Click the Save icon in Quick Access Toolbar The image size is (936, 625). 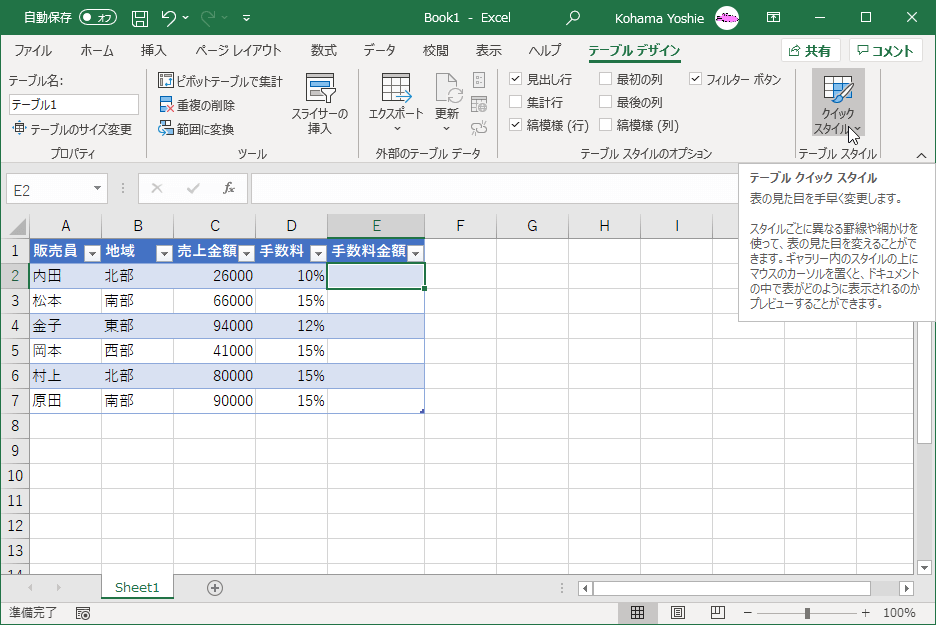pos(140,17)
